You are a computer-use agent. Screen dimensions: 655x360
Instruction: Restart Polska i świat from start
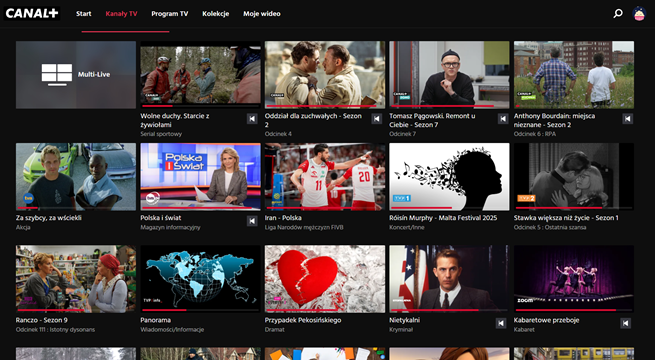pyautogui.click(x=252, y=221)
